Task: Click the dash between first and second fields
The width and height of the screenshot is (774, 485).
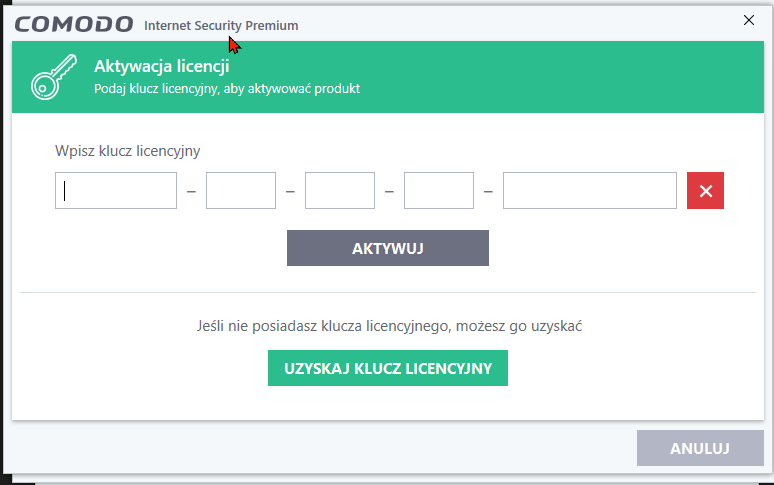Action: [x=192, y=191]
